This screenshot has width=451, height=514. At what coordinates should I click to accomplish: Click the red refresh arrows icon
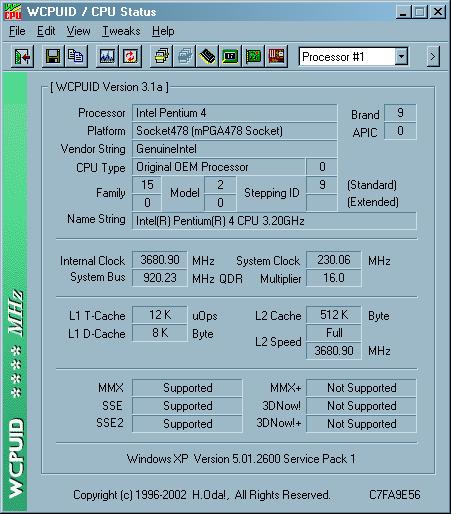pos(130,57)
